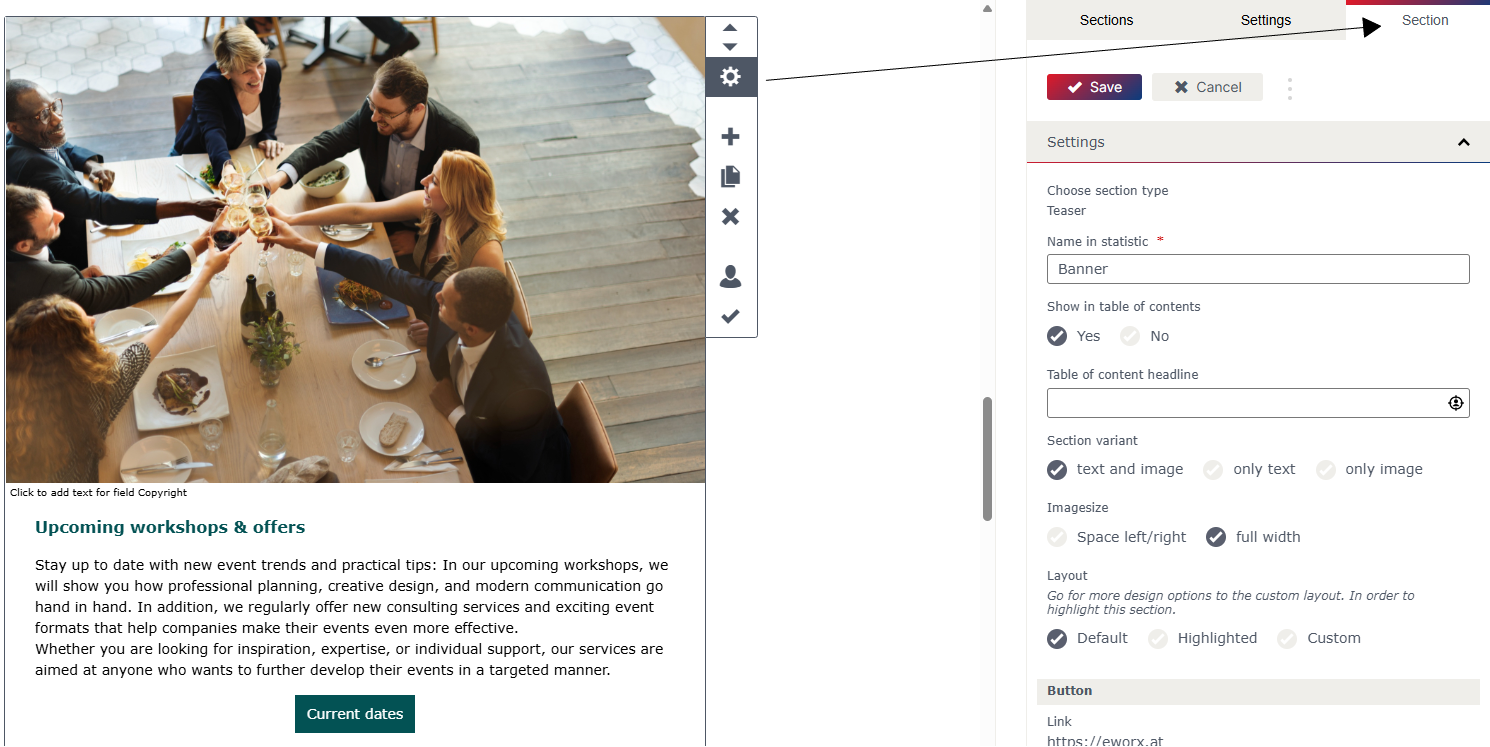This screenshot has width=1490, height=747.
Task: Collapse the Settings panel chevron
Action: pos(1464,142)
